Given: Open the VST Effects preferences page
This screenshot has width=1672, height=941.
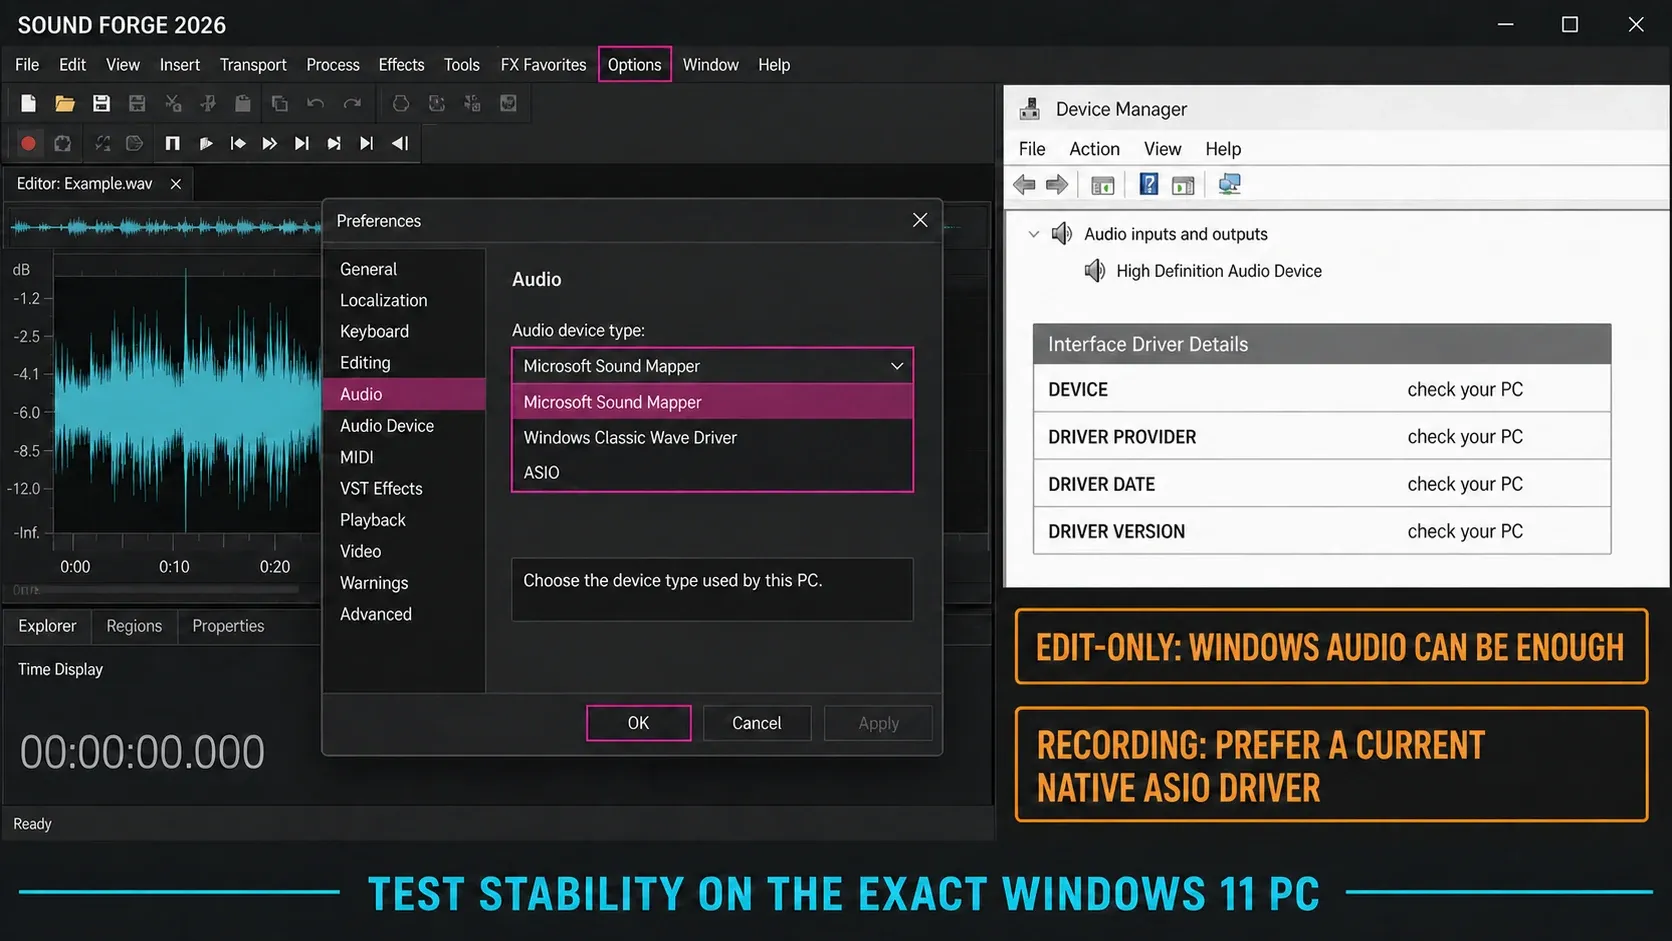Looking at the screenshot, I should pyautogui.click(x=381, y=488).
